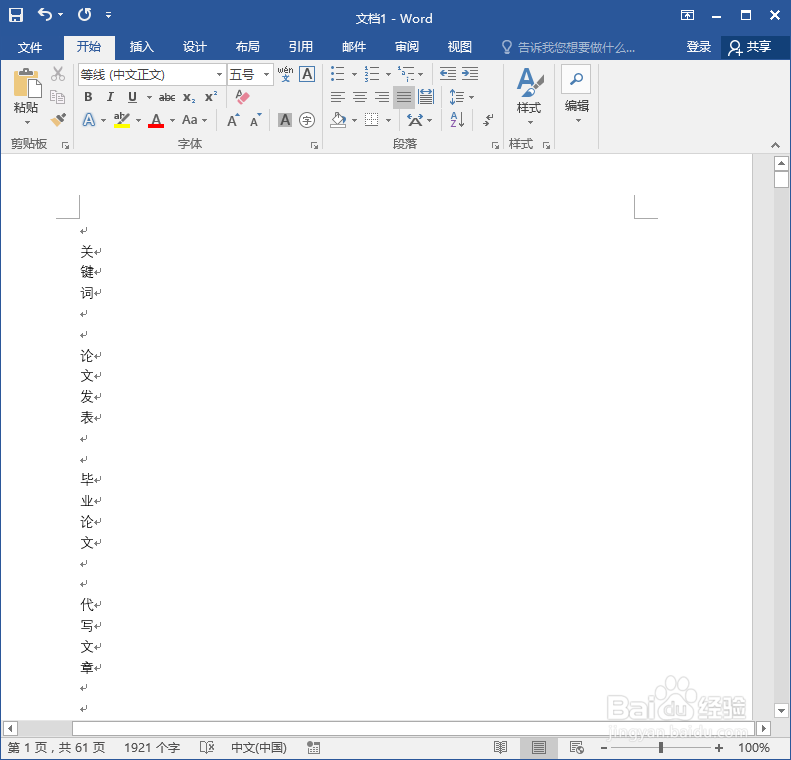Toggle justified alignment
The height and width of the screenshot is (760, 791).
click(404, 97)
